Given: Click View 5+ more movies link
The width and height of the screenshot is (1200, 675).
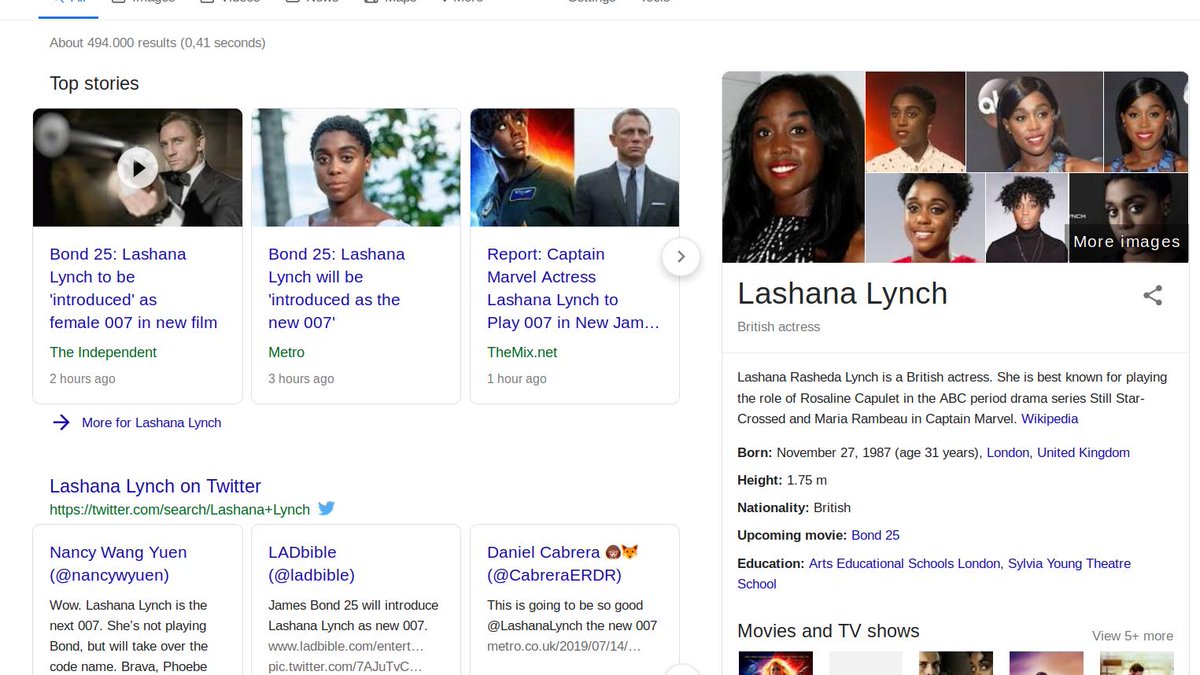Looking at the screenshot, I should 1132,636.
